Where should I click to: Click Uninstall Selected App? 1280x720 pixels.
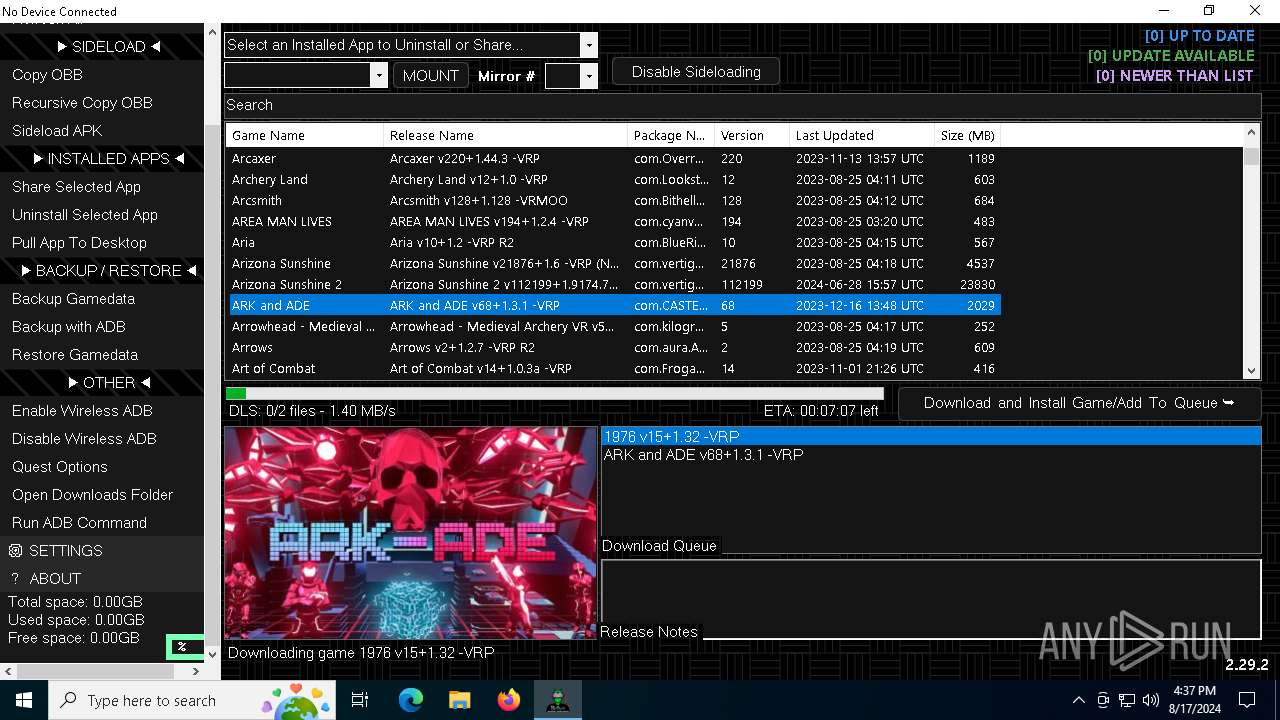[x=85, y=215]
